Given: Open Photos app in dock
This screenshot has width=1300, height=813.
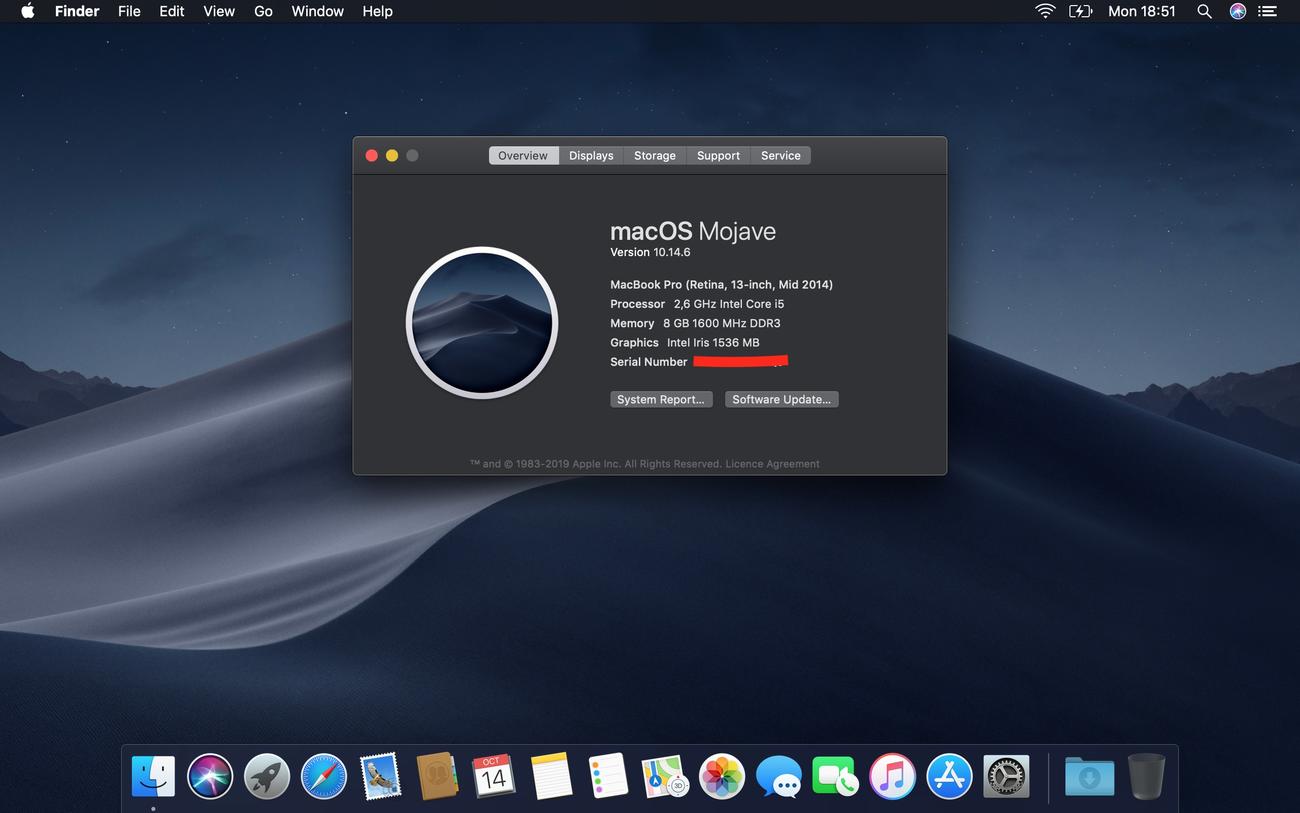Looking at the screenshot, I should 722,776.
